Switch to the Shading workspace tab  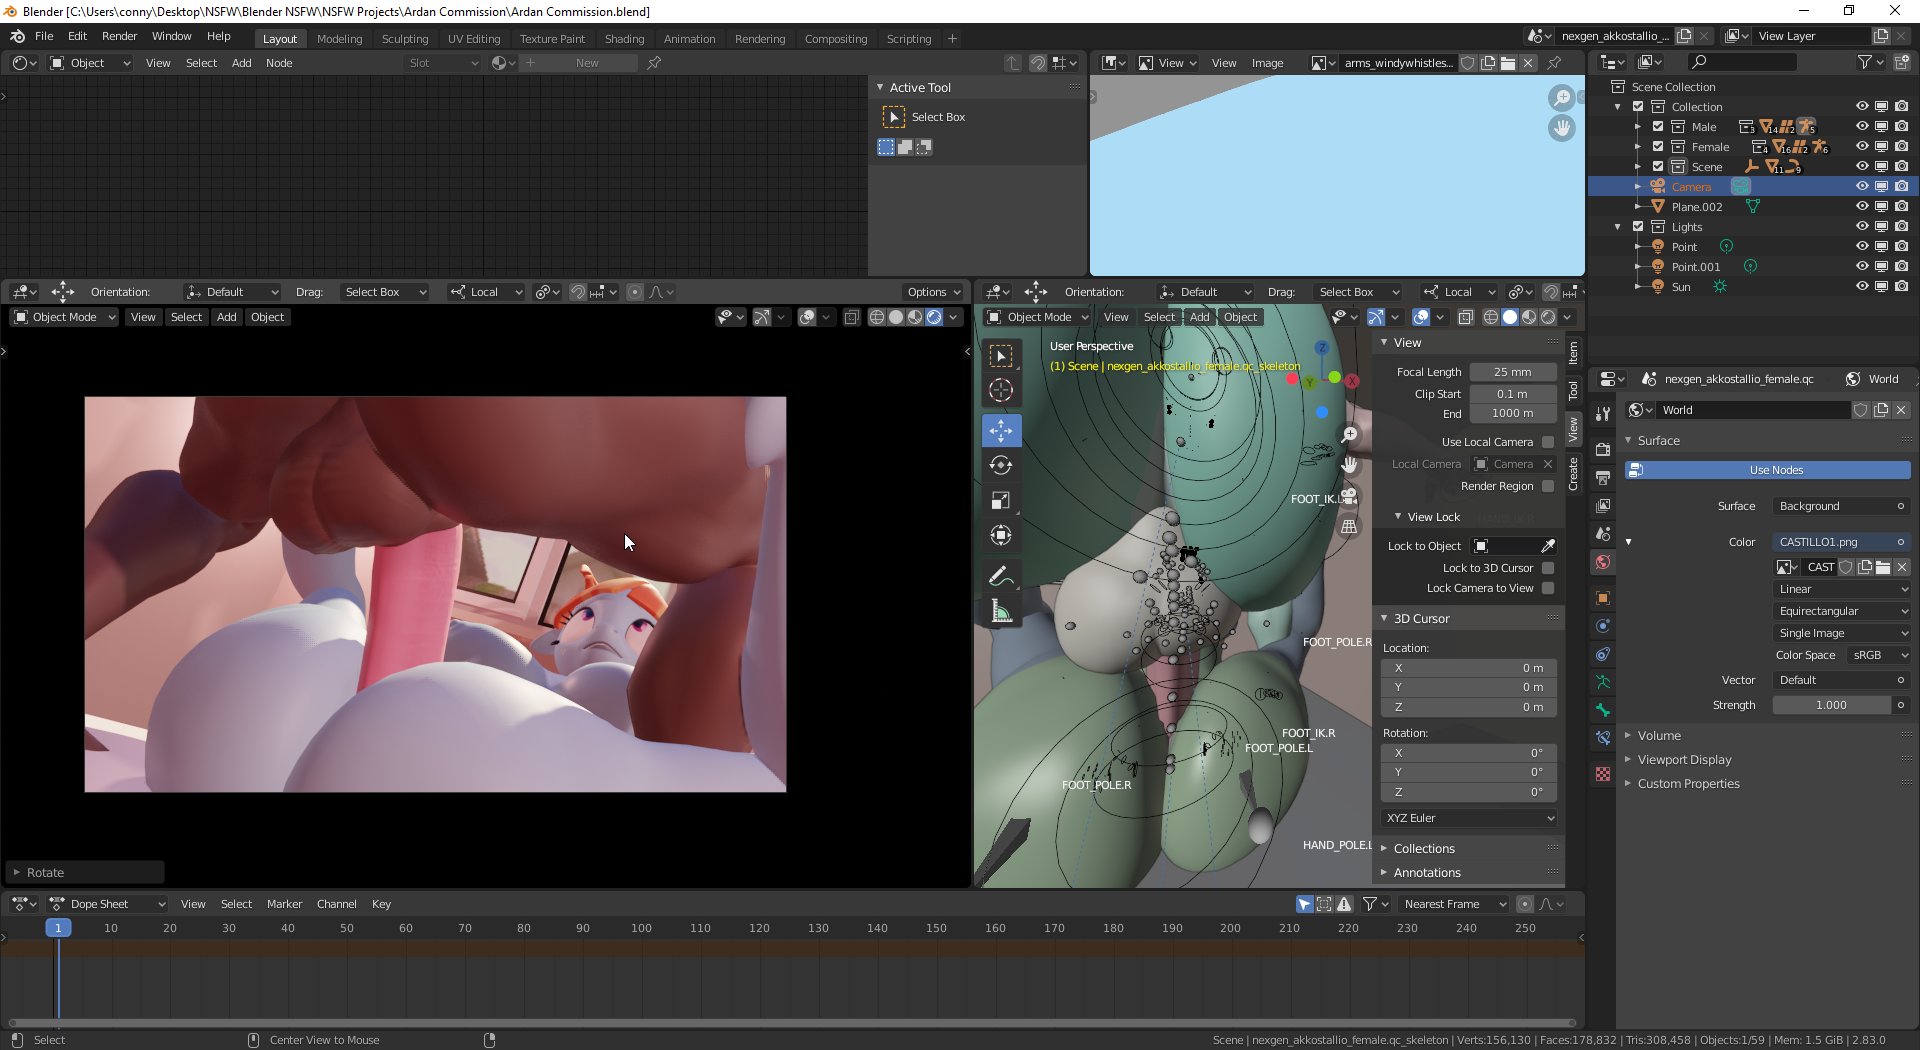624,39
